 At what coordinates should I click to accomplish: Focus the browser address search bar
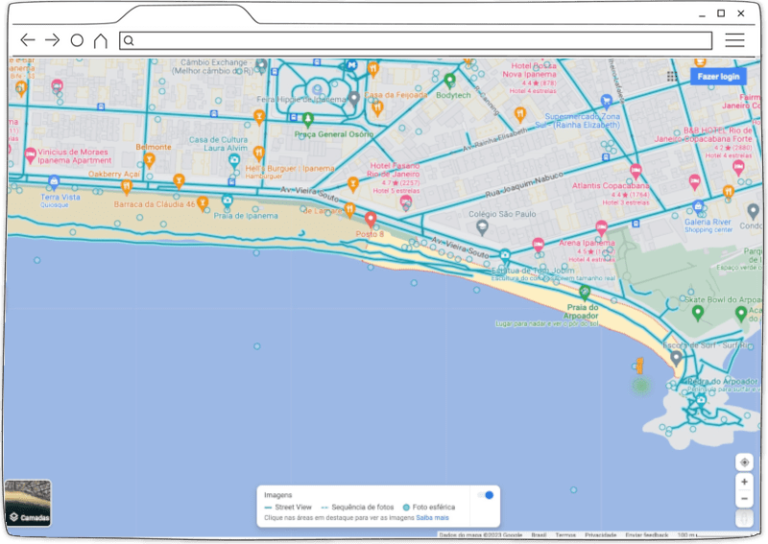coord(415,40)
